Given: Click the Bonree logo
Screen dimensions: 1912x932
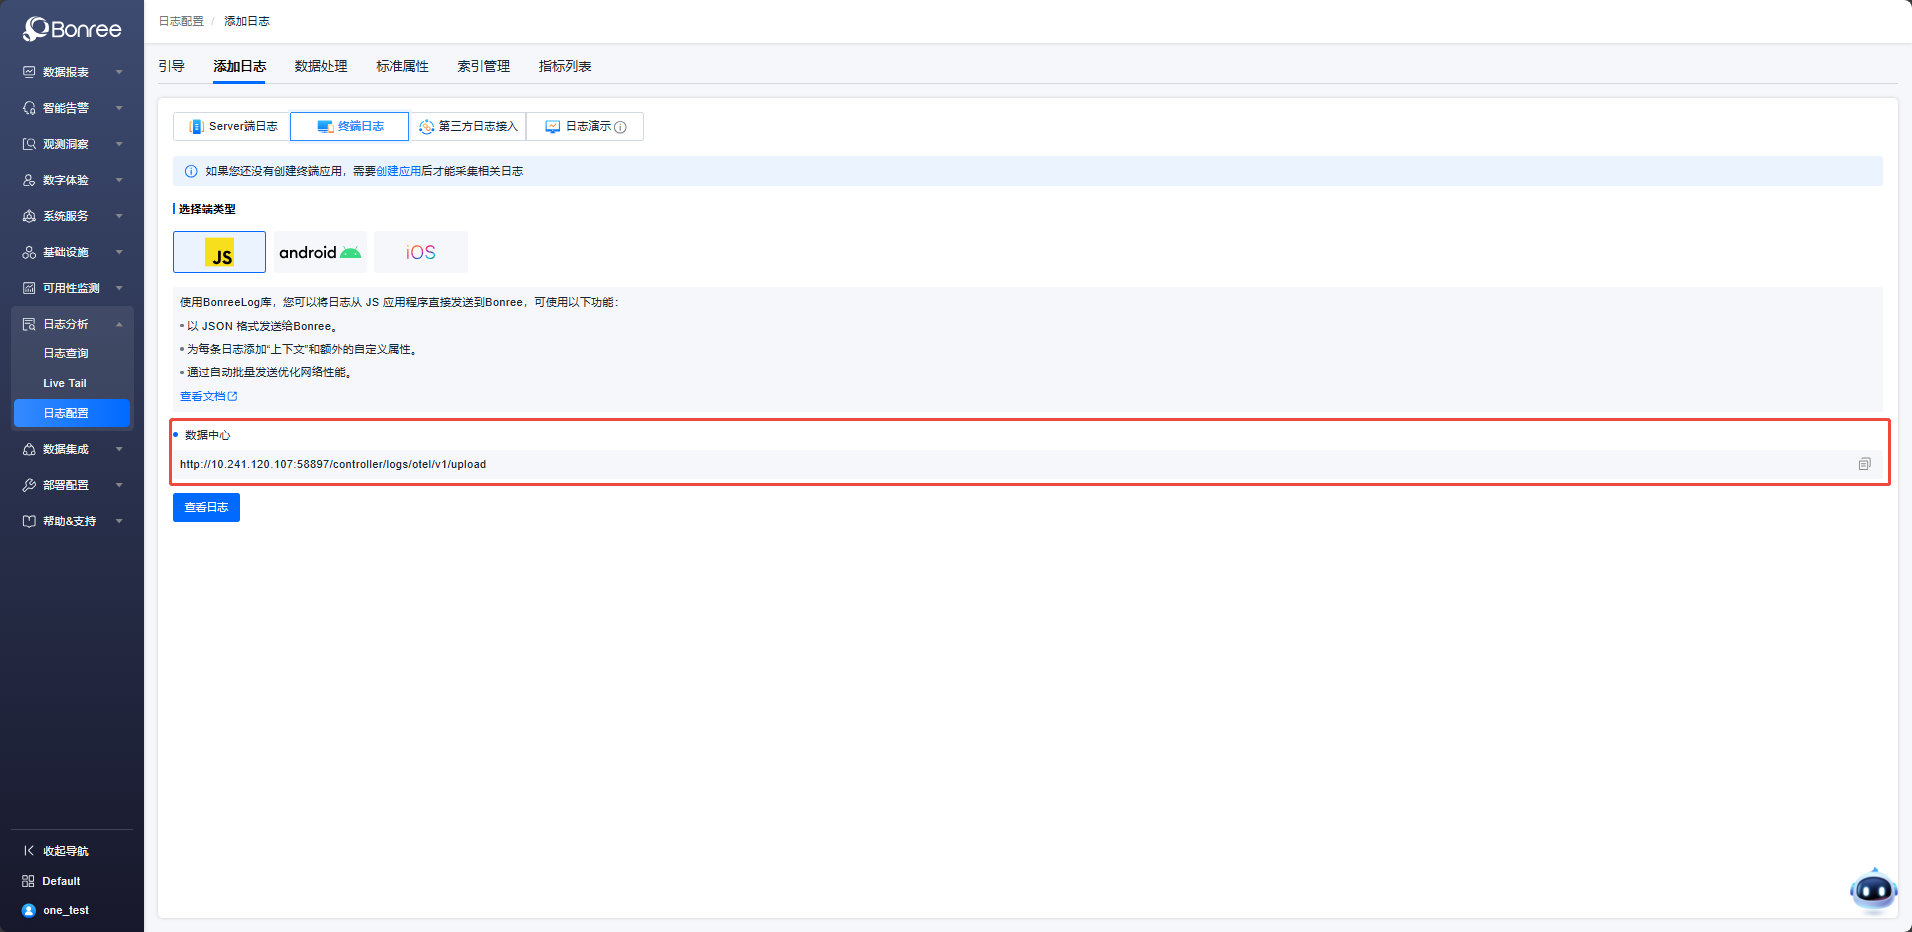Looking at the screenshot, I should pos(72,29).
